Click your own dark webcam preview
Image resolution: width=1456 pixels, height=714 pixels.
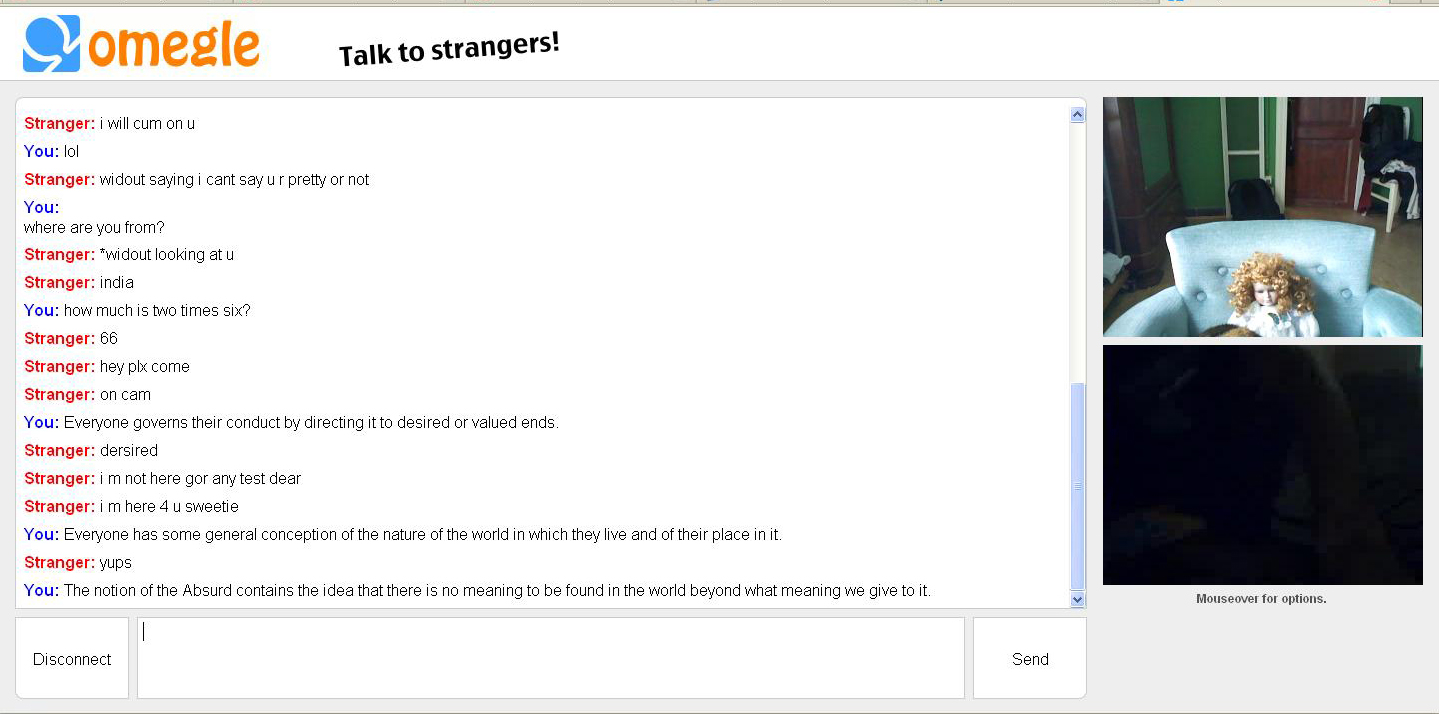[1262, 465]
